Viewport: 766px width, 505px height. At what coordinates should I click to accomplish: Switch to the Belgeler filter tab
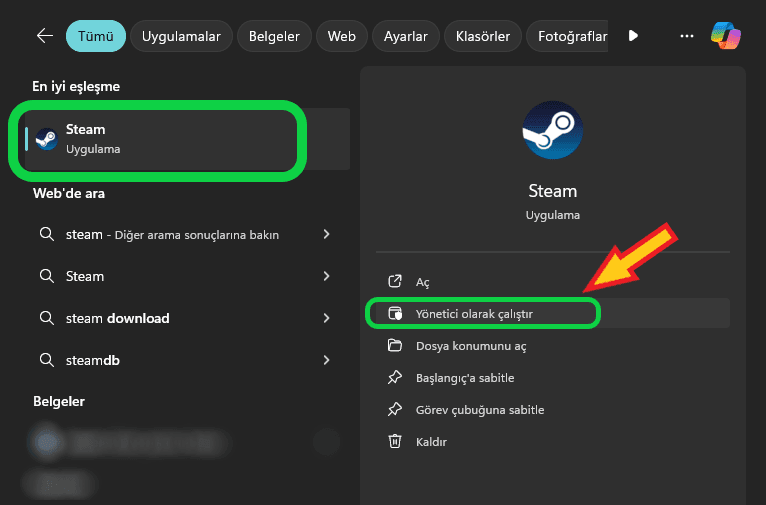tap(275, 36)
